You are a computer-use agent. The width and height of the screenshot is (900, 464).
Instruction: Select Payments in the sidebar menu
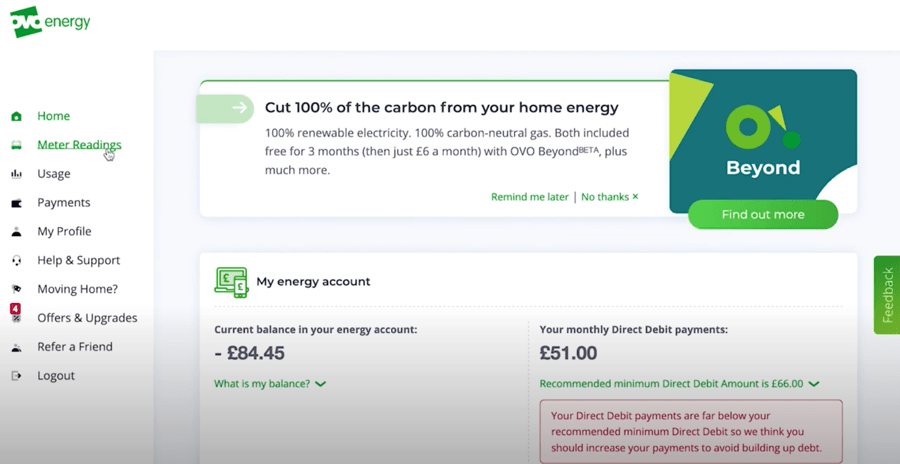click(64, 203)
